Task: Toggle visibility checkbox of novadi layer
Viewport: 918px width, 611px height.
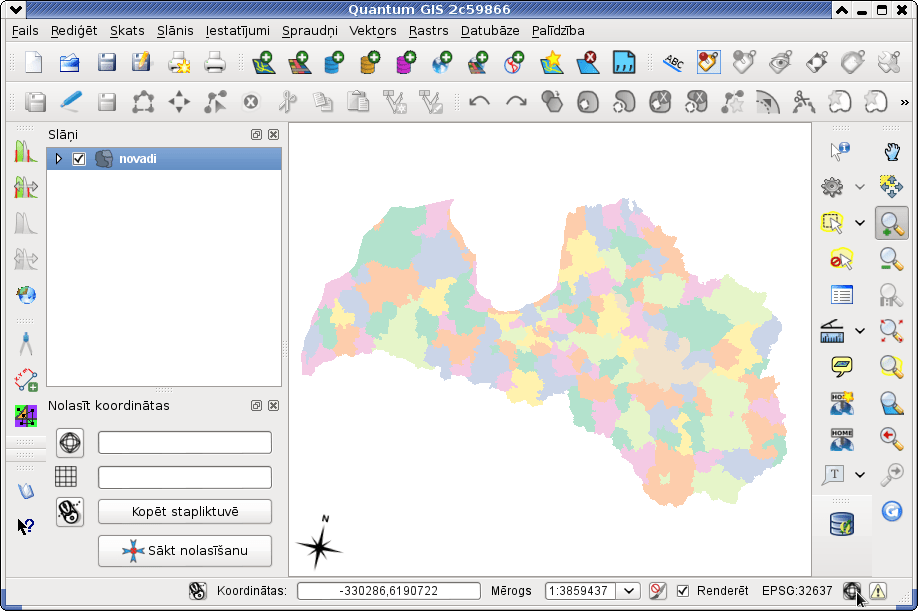Action: [x=79, y=159]
